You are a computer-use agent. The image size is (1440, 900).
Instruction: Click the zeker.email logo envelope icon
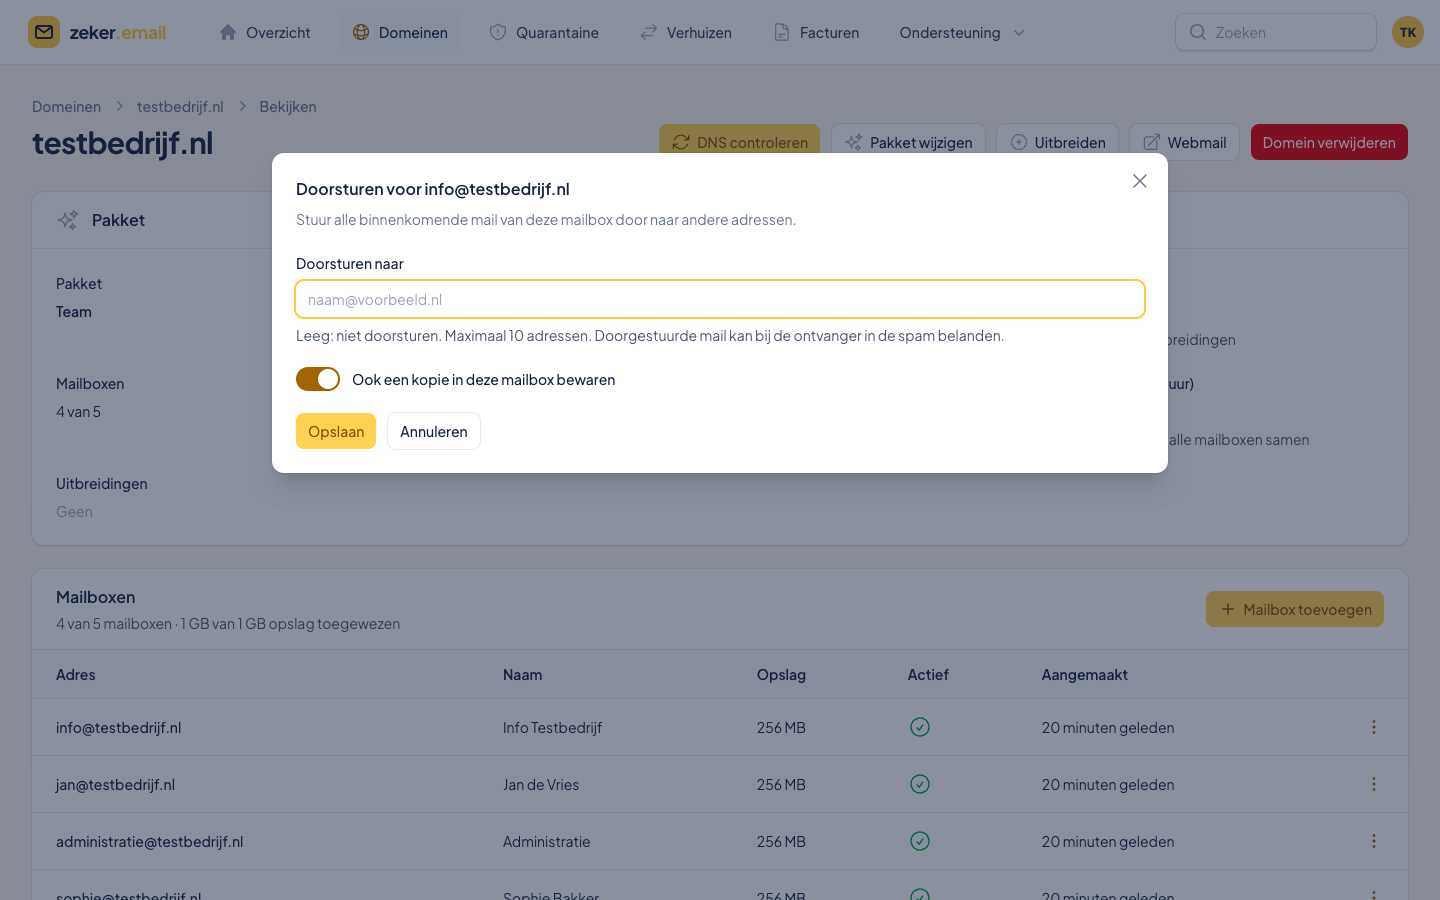44,32
